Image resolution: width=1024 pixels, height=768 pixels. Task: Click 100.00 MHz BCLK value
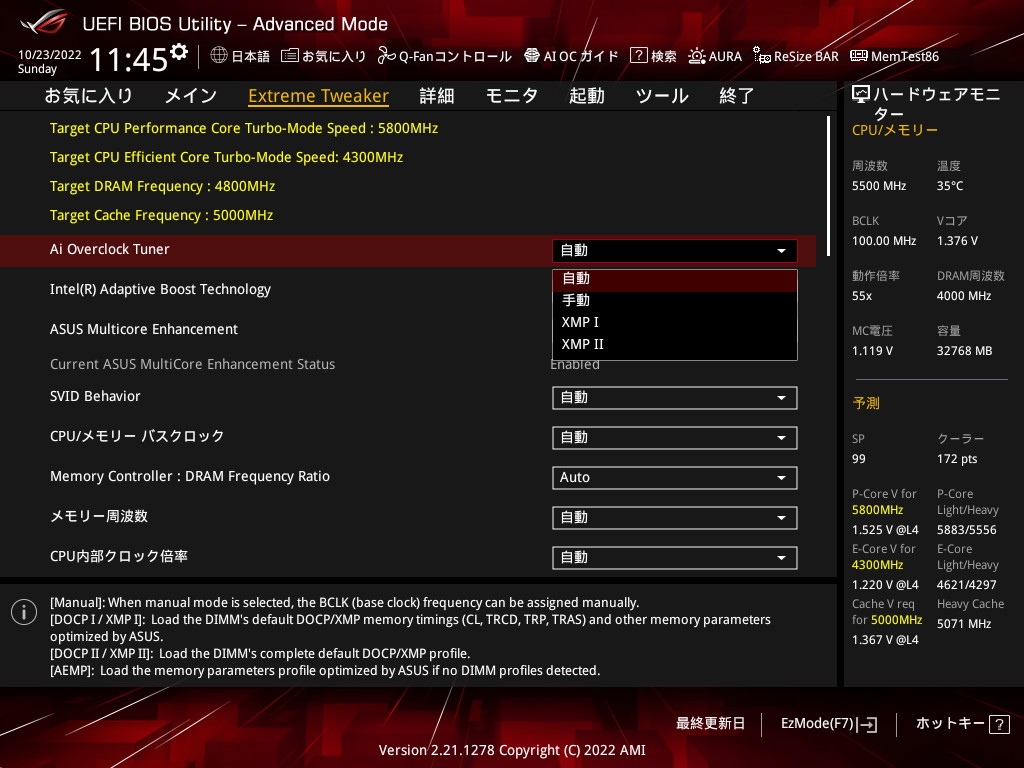coord(884,241)
